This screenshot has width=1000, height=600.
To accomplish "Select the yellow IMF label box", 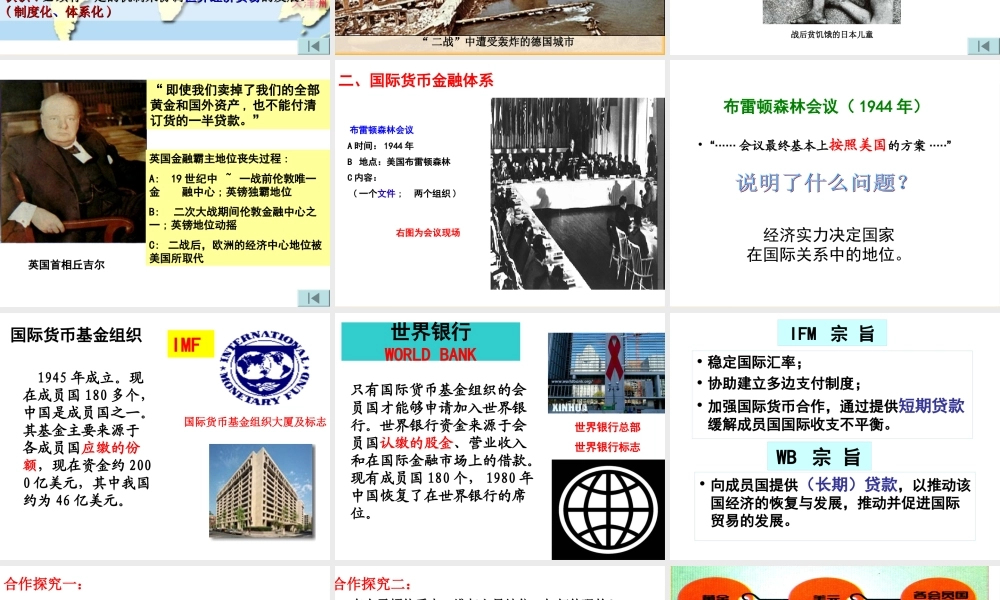I will coord(191,344).
